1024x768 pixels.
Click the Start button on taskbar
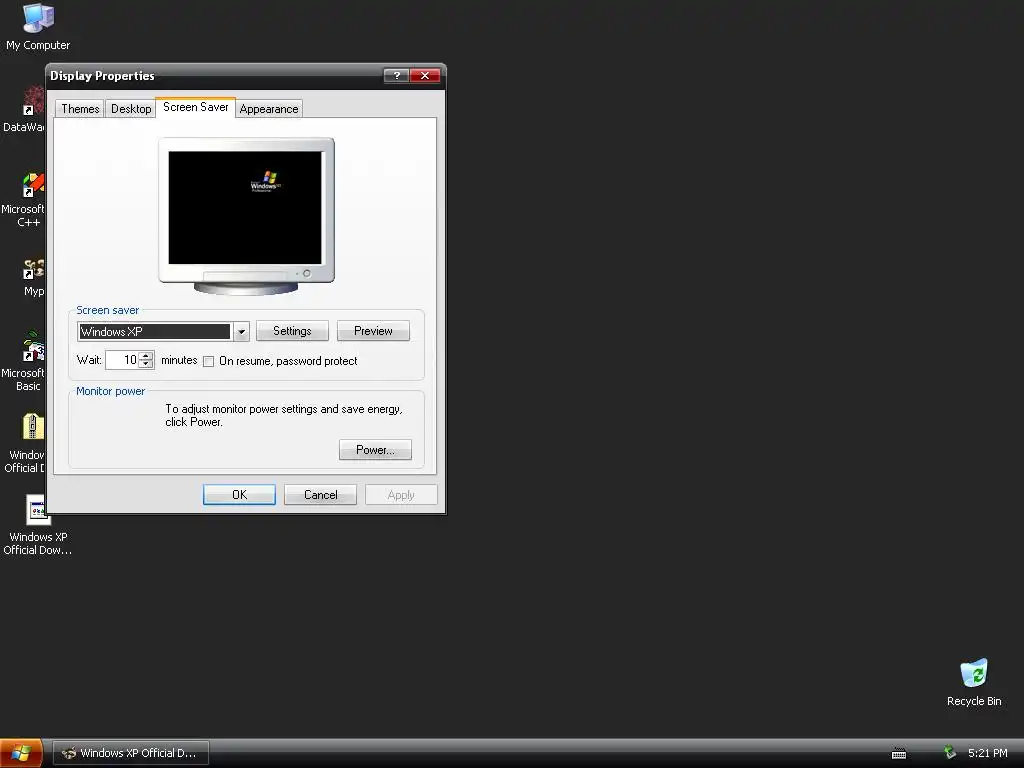tap(21, 753)
